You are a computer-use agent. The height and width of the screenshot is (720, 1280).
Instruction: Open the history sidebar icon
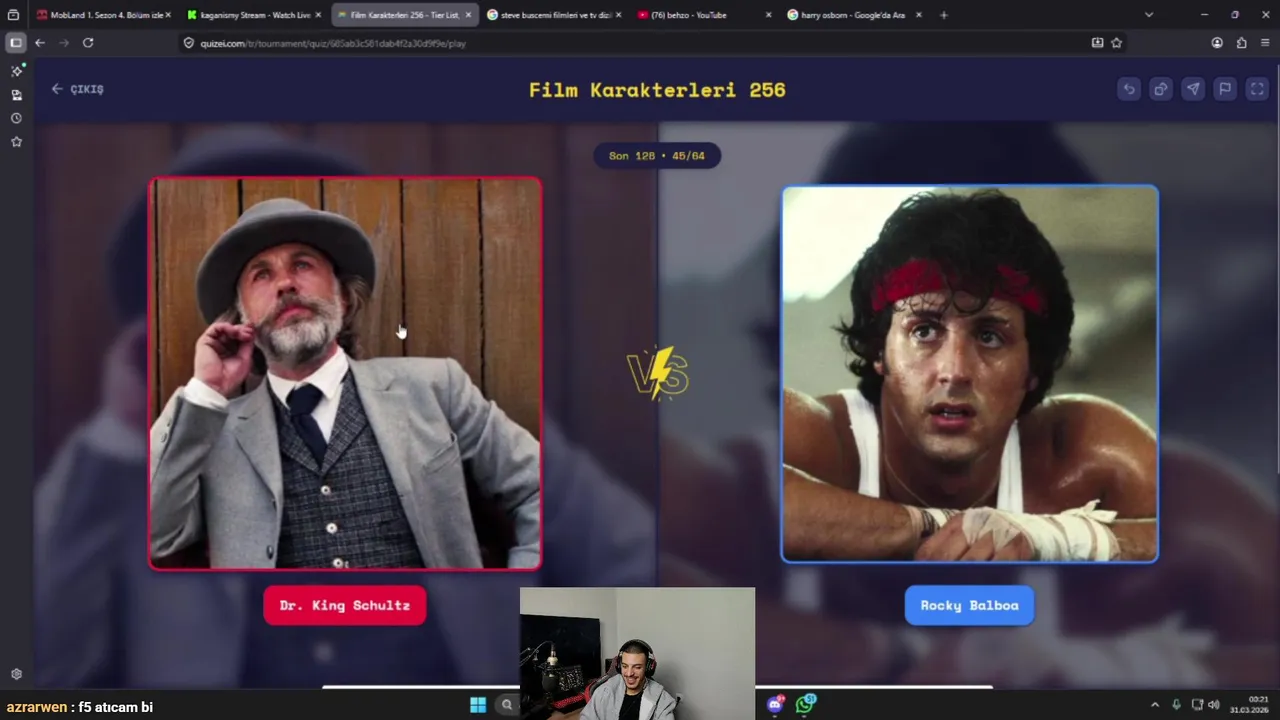(16, 118)
